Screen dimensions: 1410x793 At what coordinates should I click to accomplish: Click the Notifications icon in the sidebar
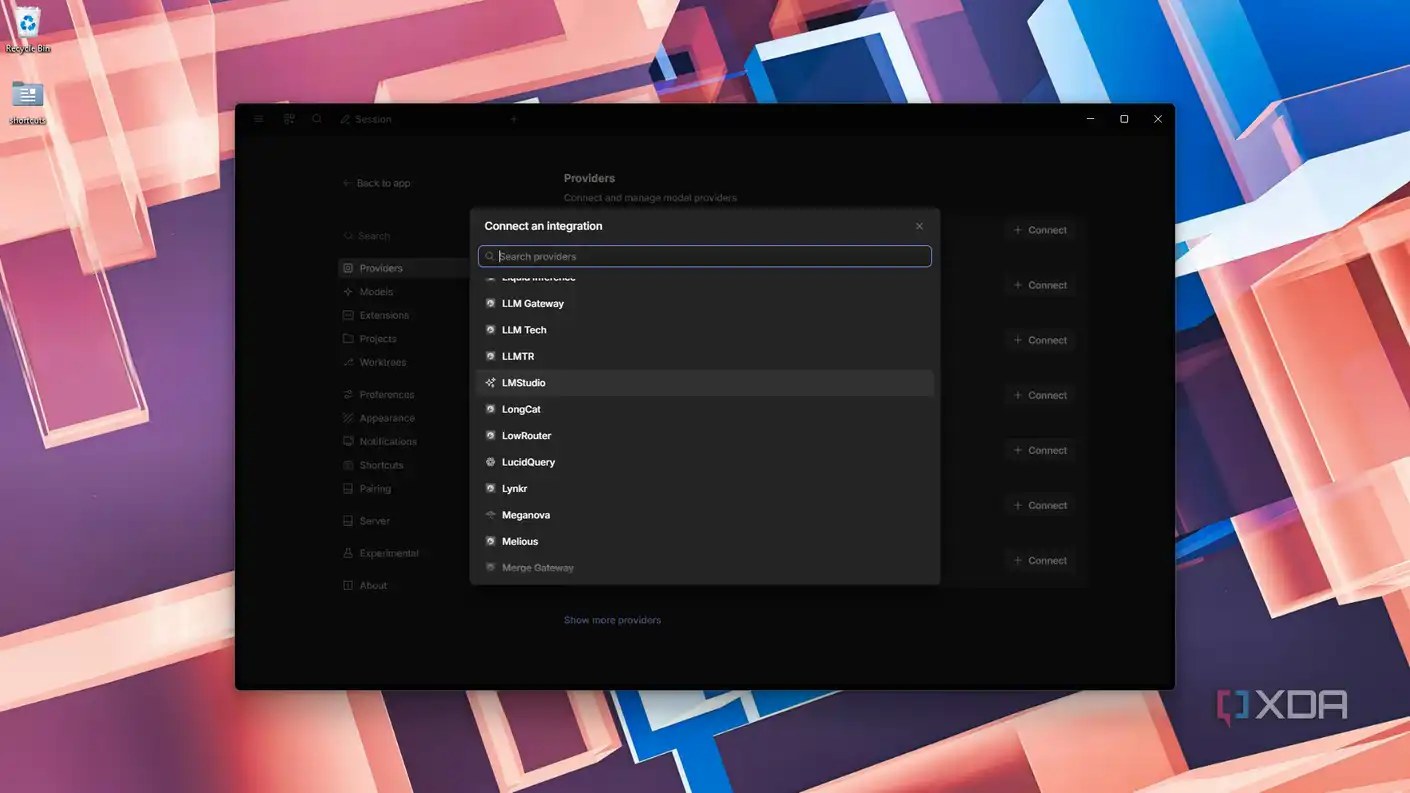tap(348, 441)
